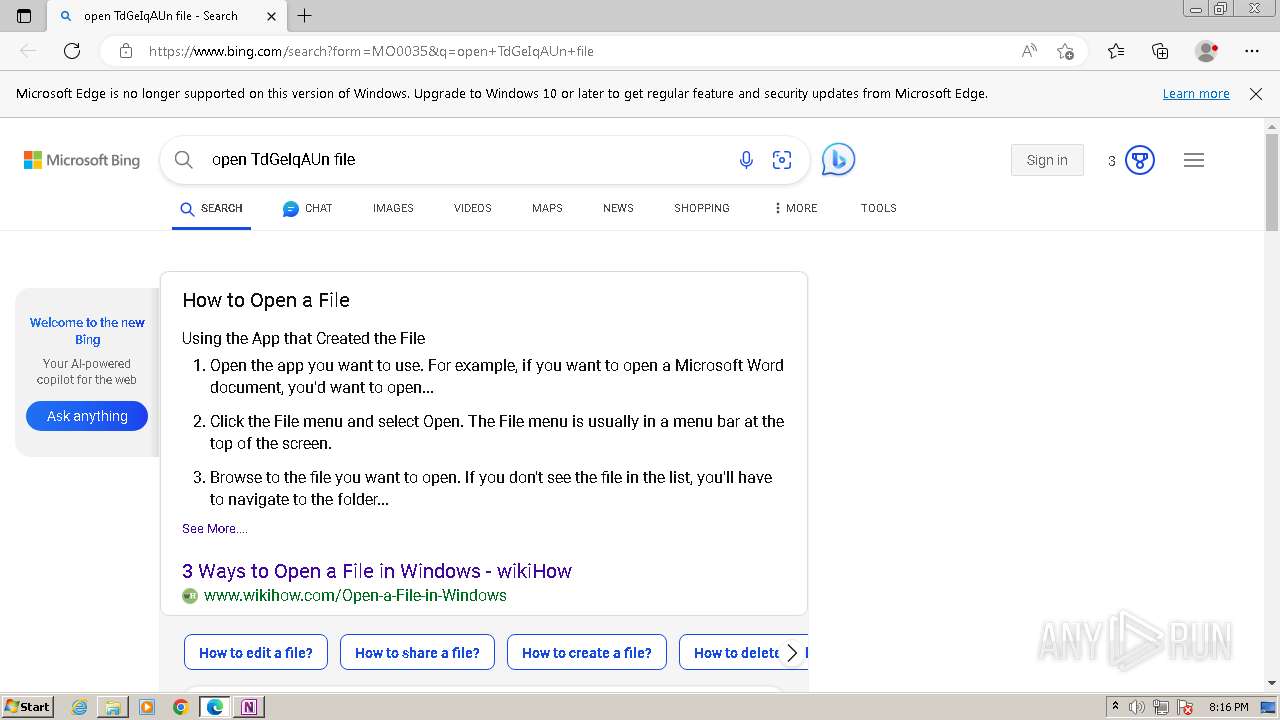Image resolution: width=1280 pixels, height=720 pixels.
Task: Switch to the MAPS tab
Action: [547, 208]
